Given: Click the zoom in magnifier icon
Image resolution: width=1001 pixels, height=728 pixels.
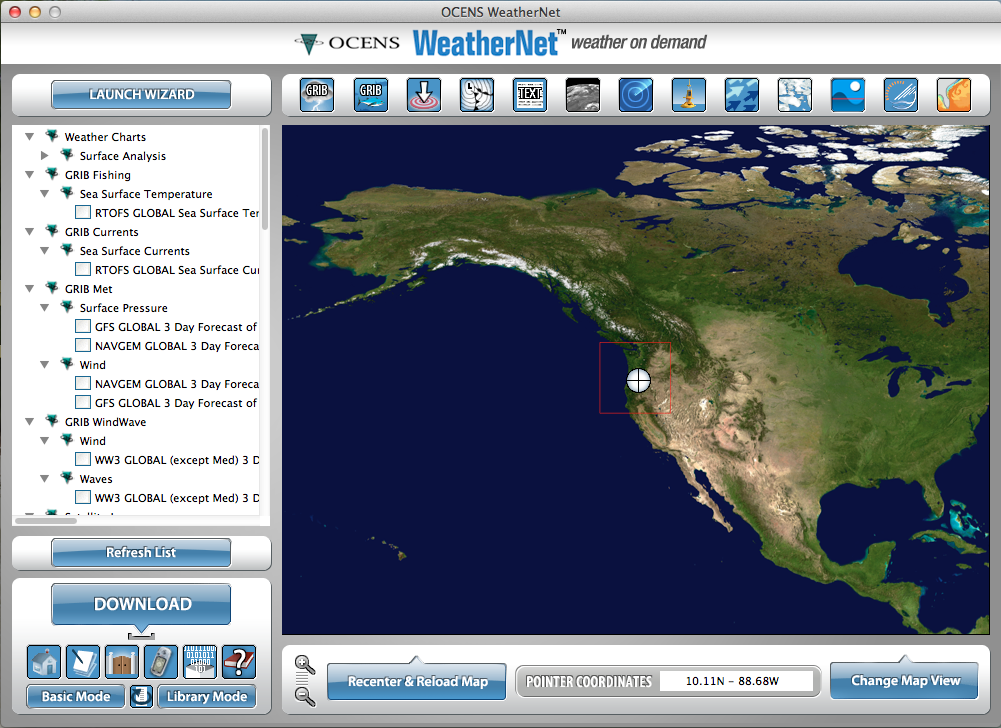Looking at the screenshot, I should pos(305,665).
